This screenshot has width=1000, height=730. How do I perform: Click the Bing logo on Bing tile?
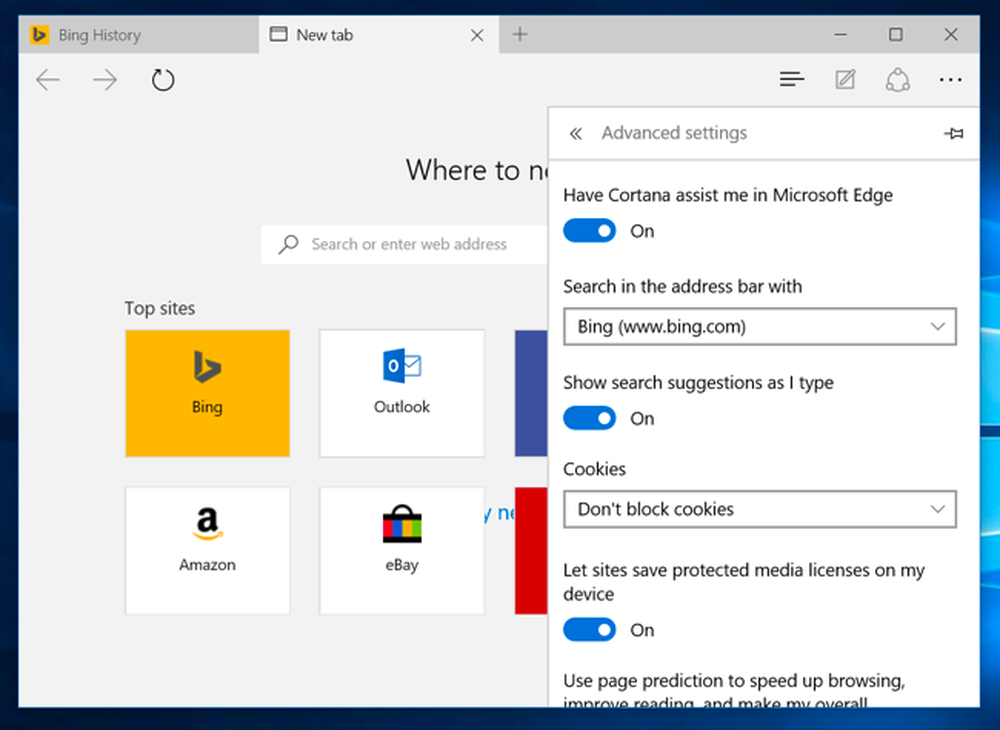click(207, 367)
